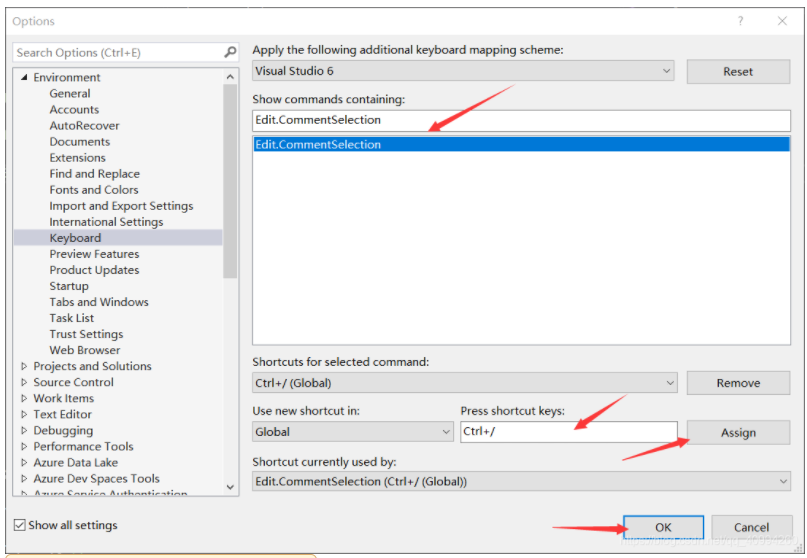Select the Keyboard settings page

point(75,238)
